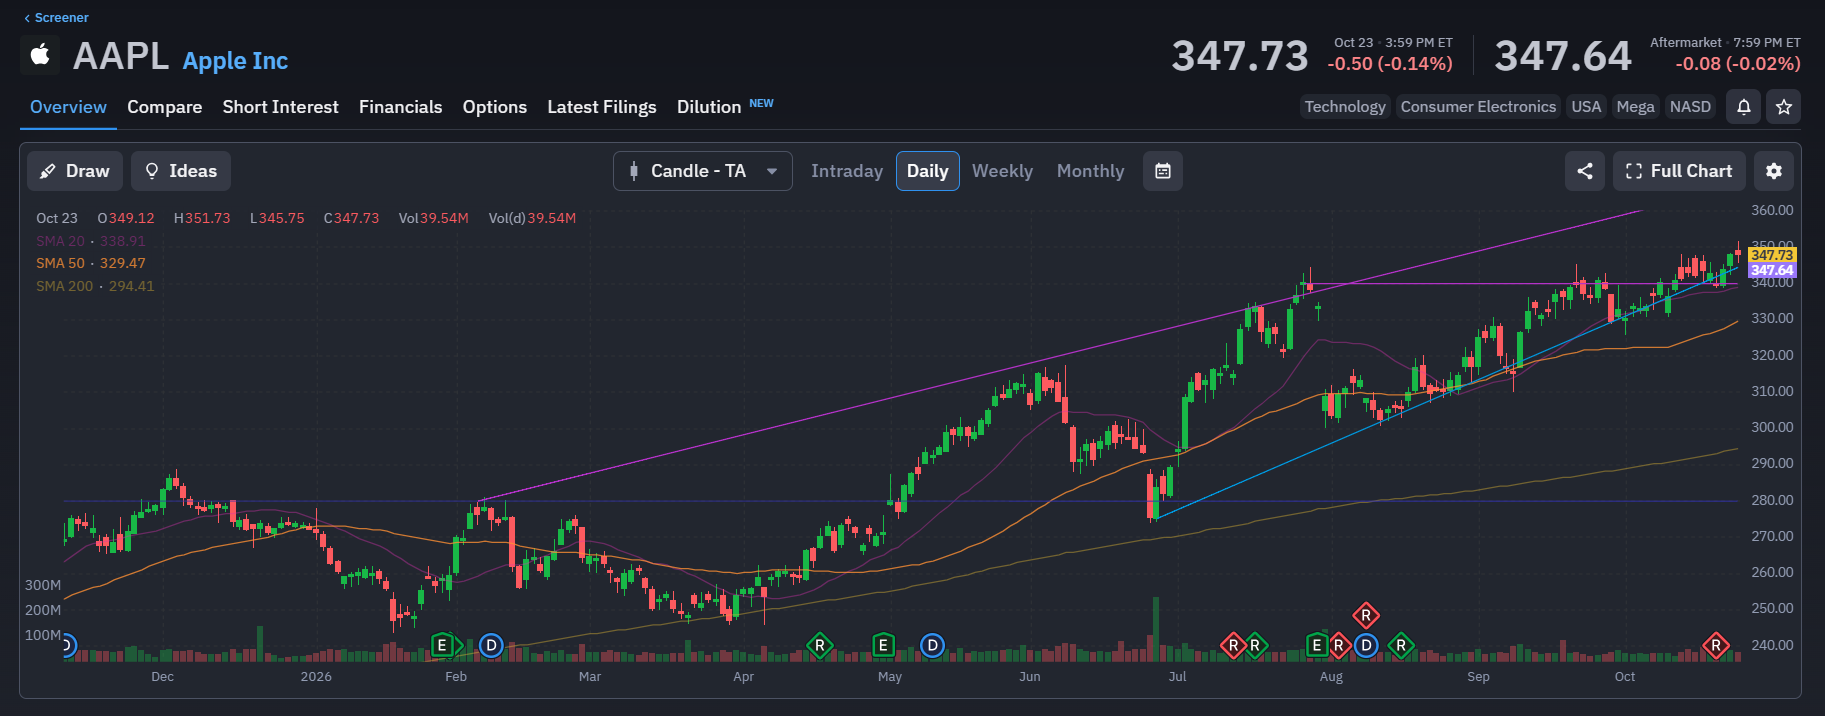The image size is (1825, 716).
Task: Open the Compare tab
Action: [x=165, y=107]
